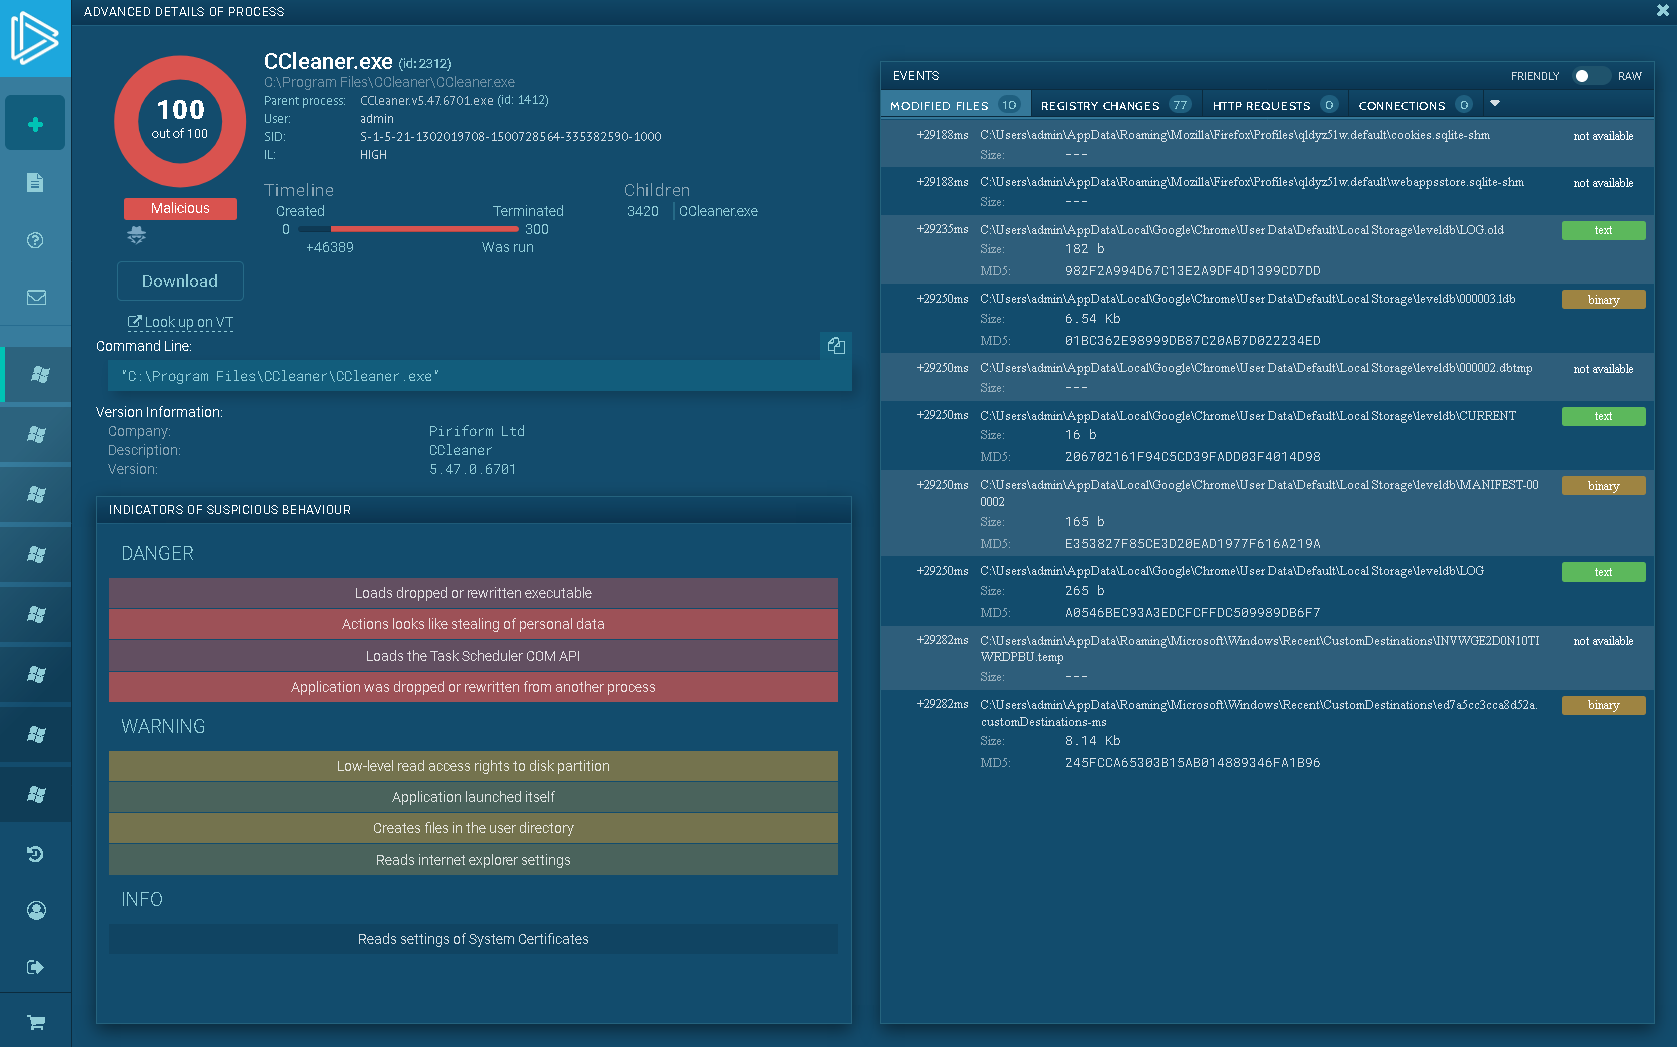Select 'Loads the Task Scheduler COM API' indicator
The height and width of the screenshot is (1047, 1677).
tap(473, 656)
